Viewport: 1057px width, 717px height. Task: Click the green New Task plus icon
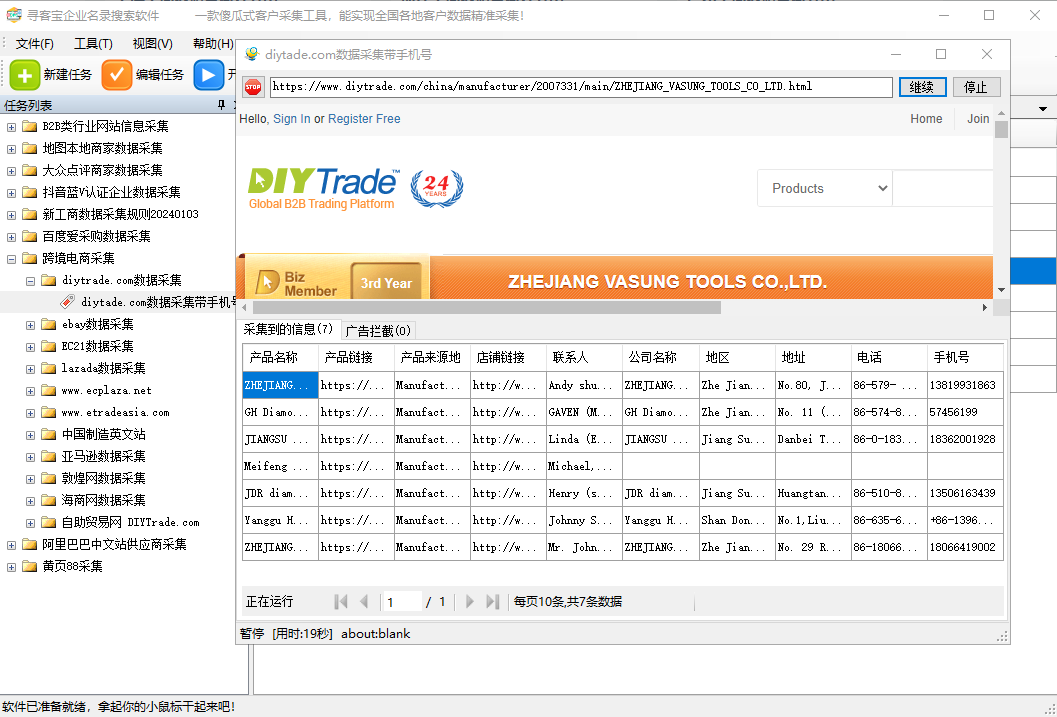(25, 75)
